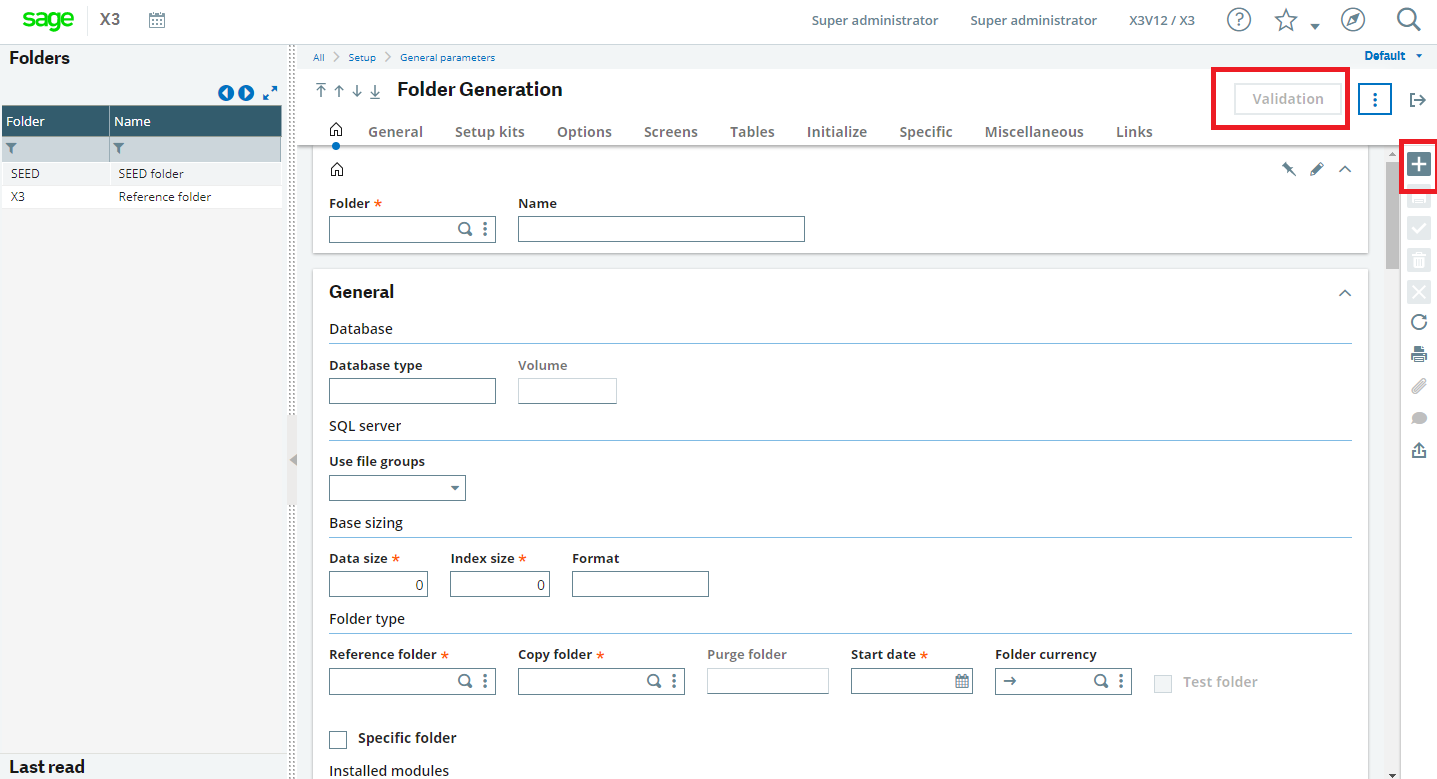Screen dimensions: 1437x779
Task: Jump to top using the top arrow icon
Action: click(x=320, y=90)
